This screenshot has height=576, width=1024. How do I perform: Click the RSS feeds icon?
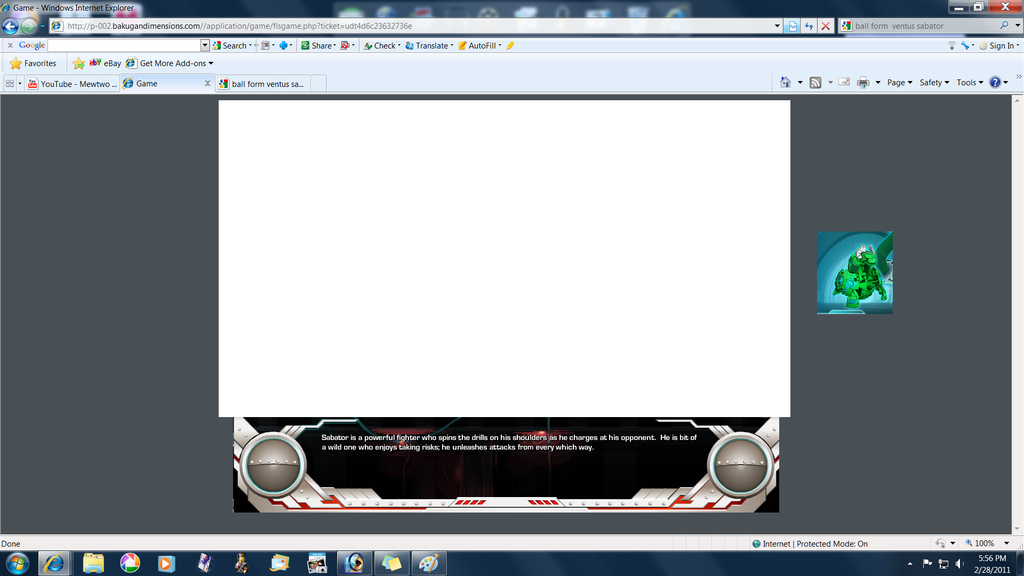(816, 83)
